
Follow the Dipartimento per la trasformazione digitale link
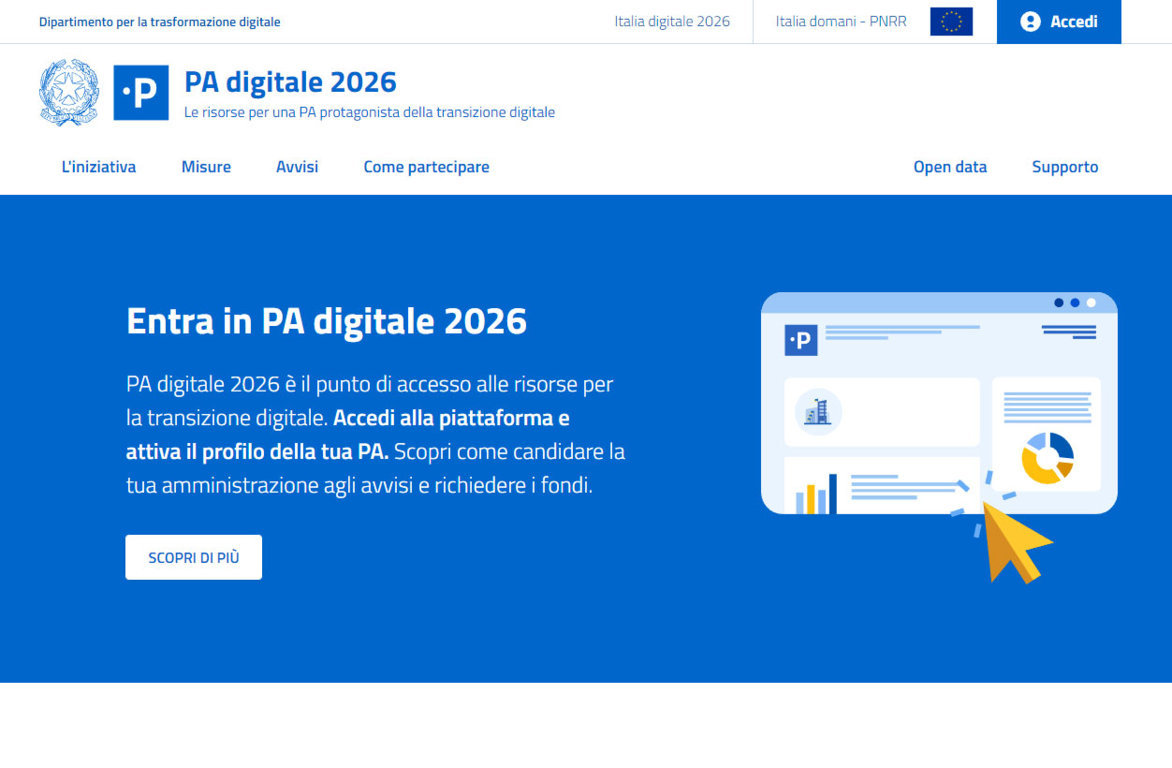[160, 22]
